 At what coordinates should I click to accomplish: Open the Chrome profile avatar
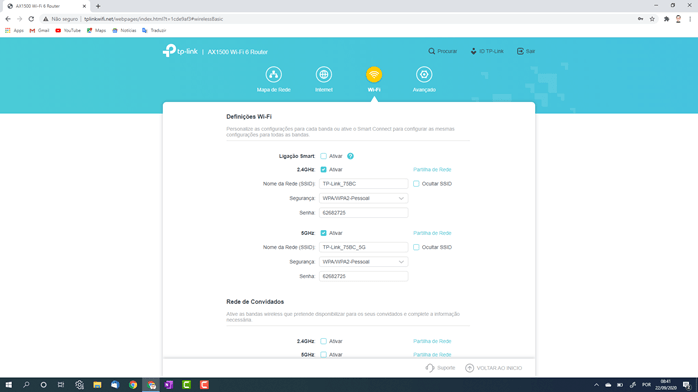(x=678, y=19)
